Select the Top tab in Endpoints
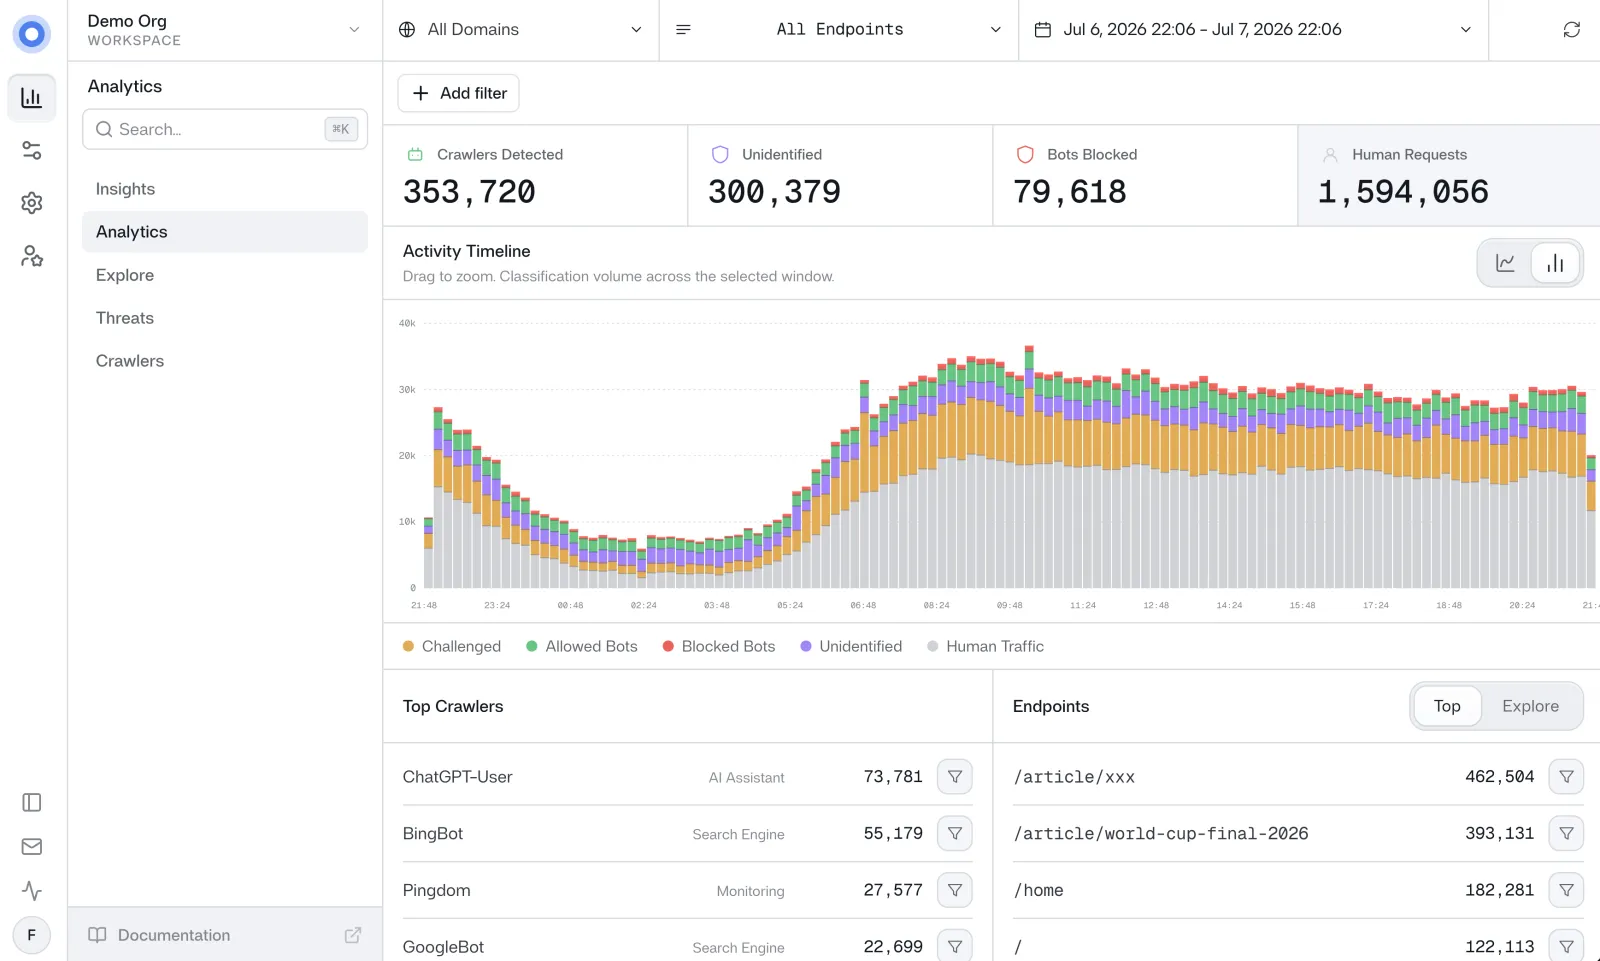This screenshot has width=1600, height=961. point(1447,706)
